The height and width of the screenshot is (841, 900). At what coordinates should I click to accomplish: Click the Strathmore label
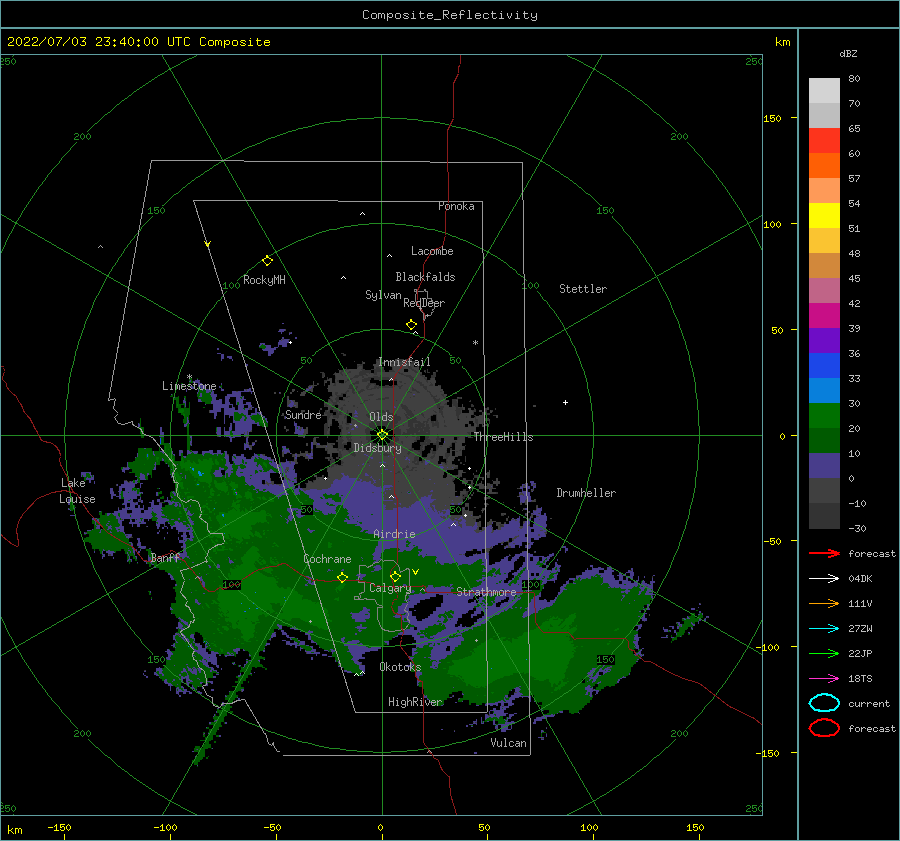486,592
